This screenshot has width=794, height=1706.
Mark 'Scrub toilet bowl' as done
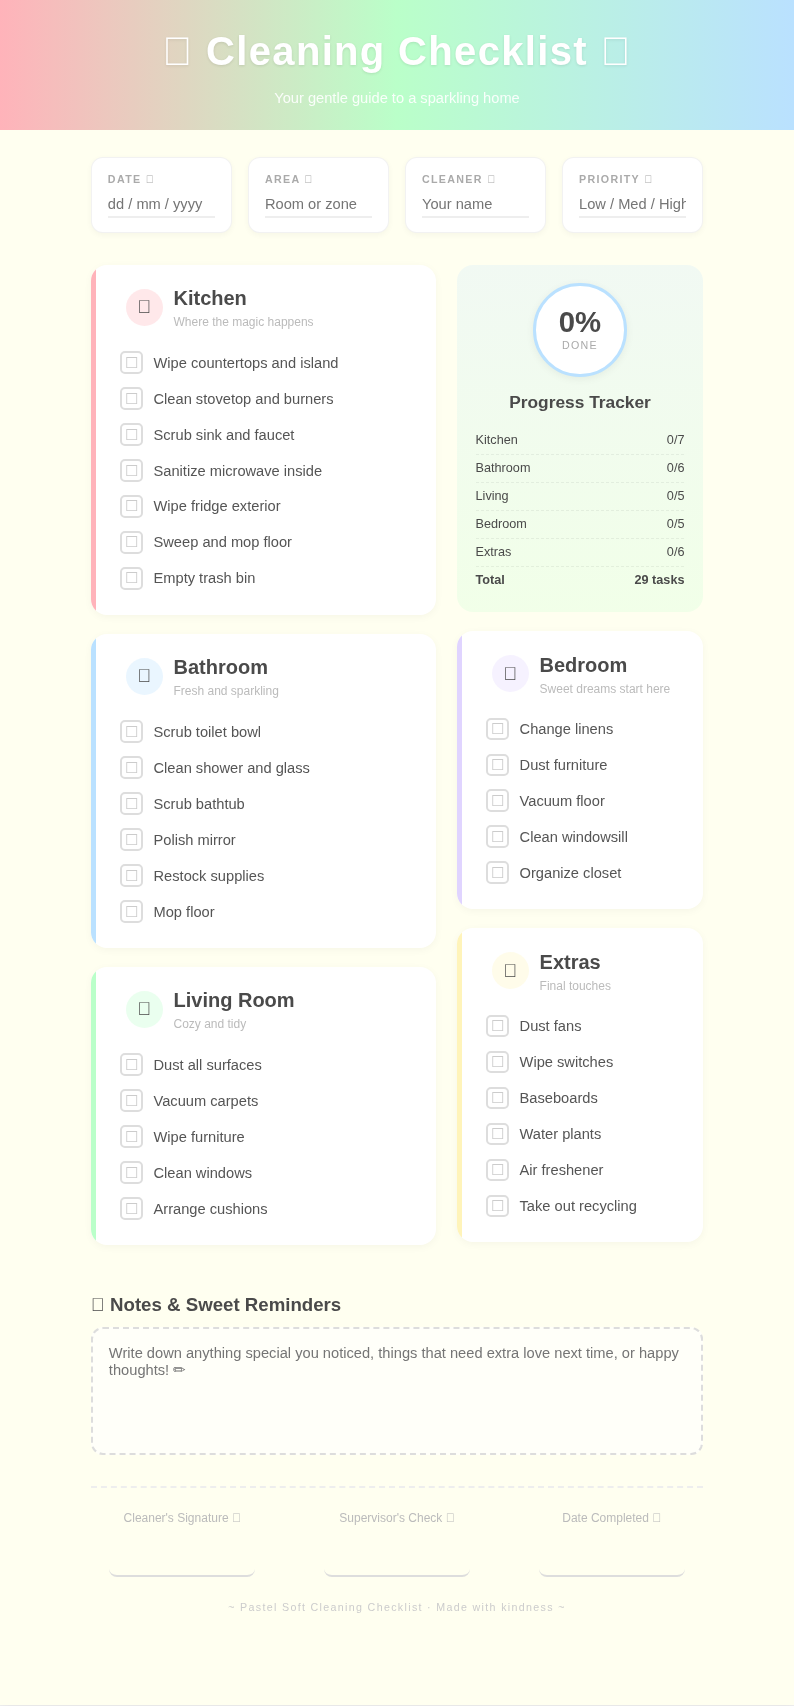[132, 731]
